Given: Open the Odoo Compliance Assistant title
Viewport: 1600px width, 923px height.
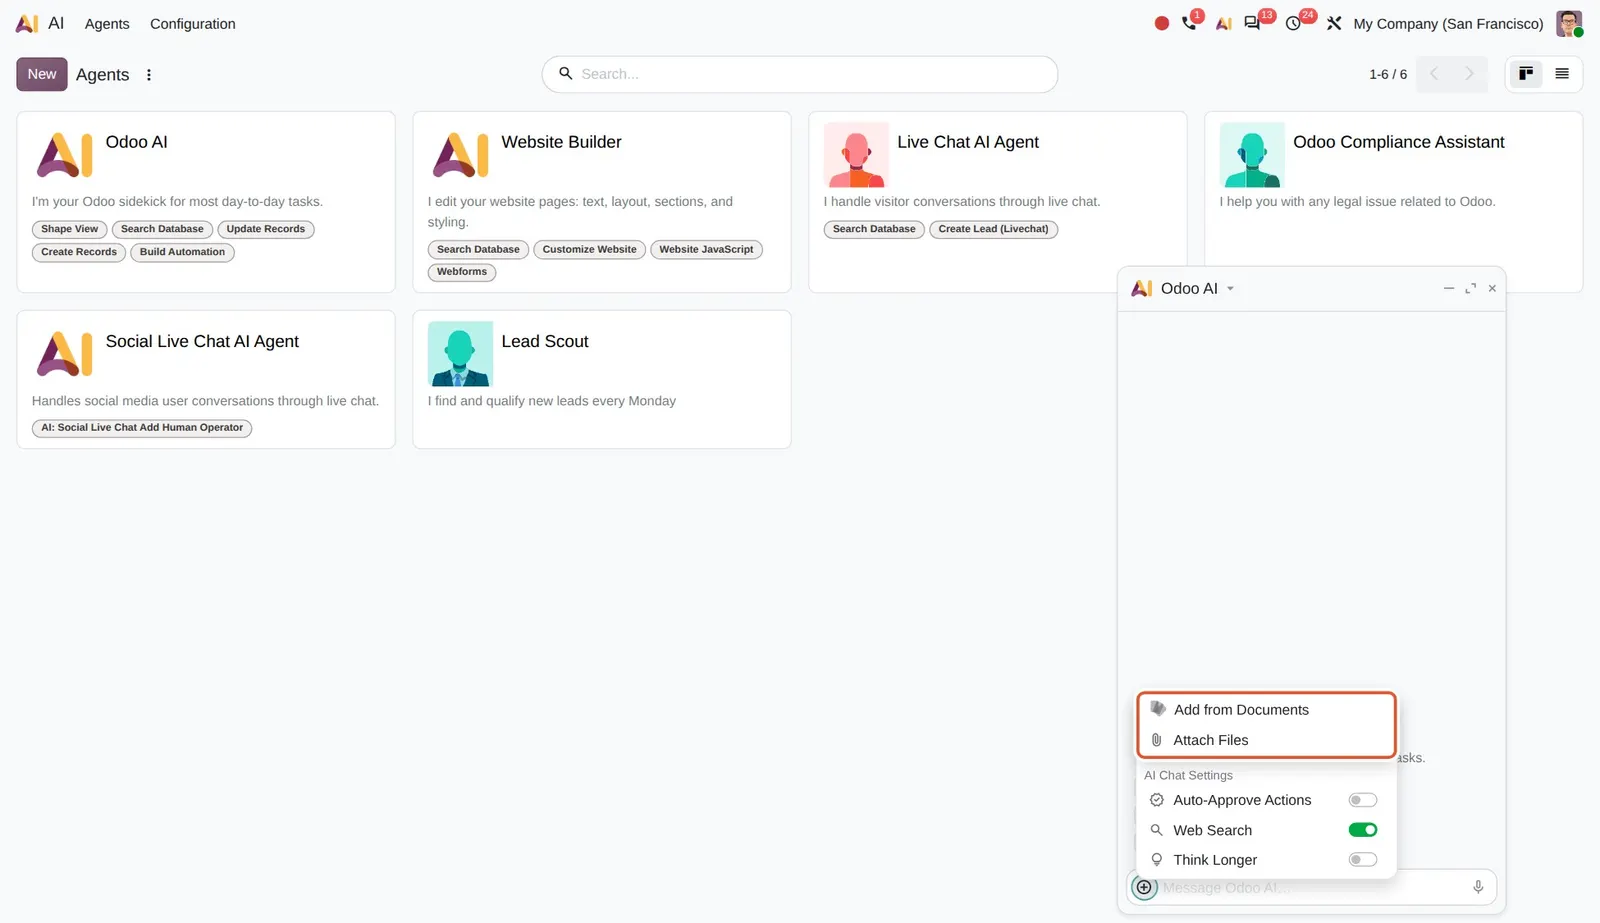Looking at the screenshot, I should click(x=1399, y=142).
